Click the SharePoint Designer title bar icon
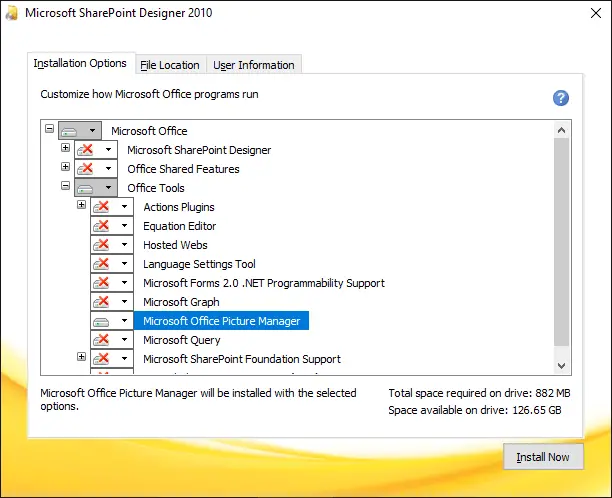The image size is (612, 498). pos(12,13)
